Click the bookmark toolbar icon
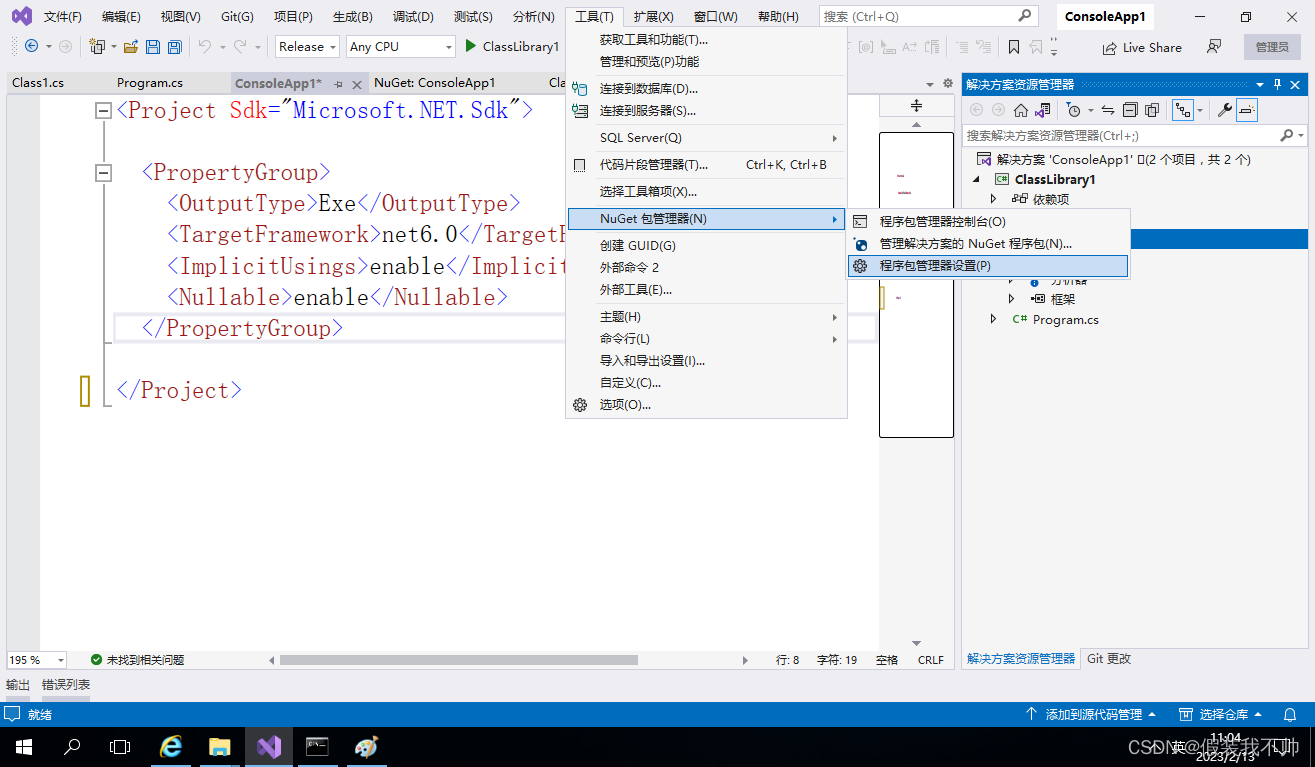Screen dimensions: 1315x767 pyautogui.click(x=1014, y=47)
